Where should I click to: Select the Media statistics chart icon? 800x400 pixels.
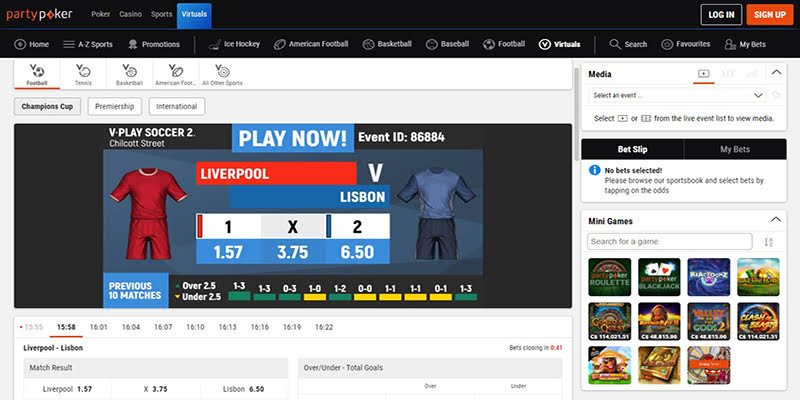[x=752, y=74]
